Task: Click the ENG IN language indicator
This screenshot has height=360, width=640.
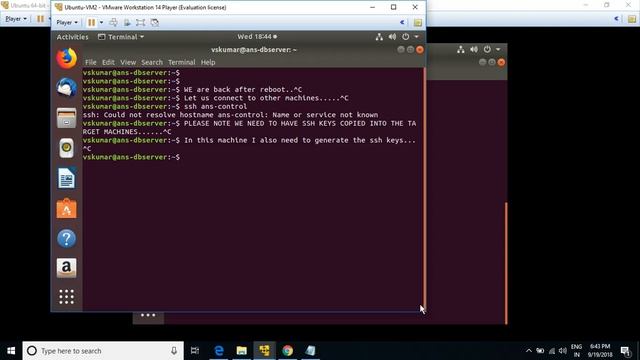Action: (576, 351)
